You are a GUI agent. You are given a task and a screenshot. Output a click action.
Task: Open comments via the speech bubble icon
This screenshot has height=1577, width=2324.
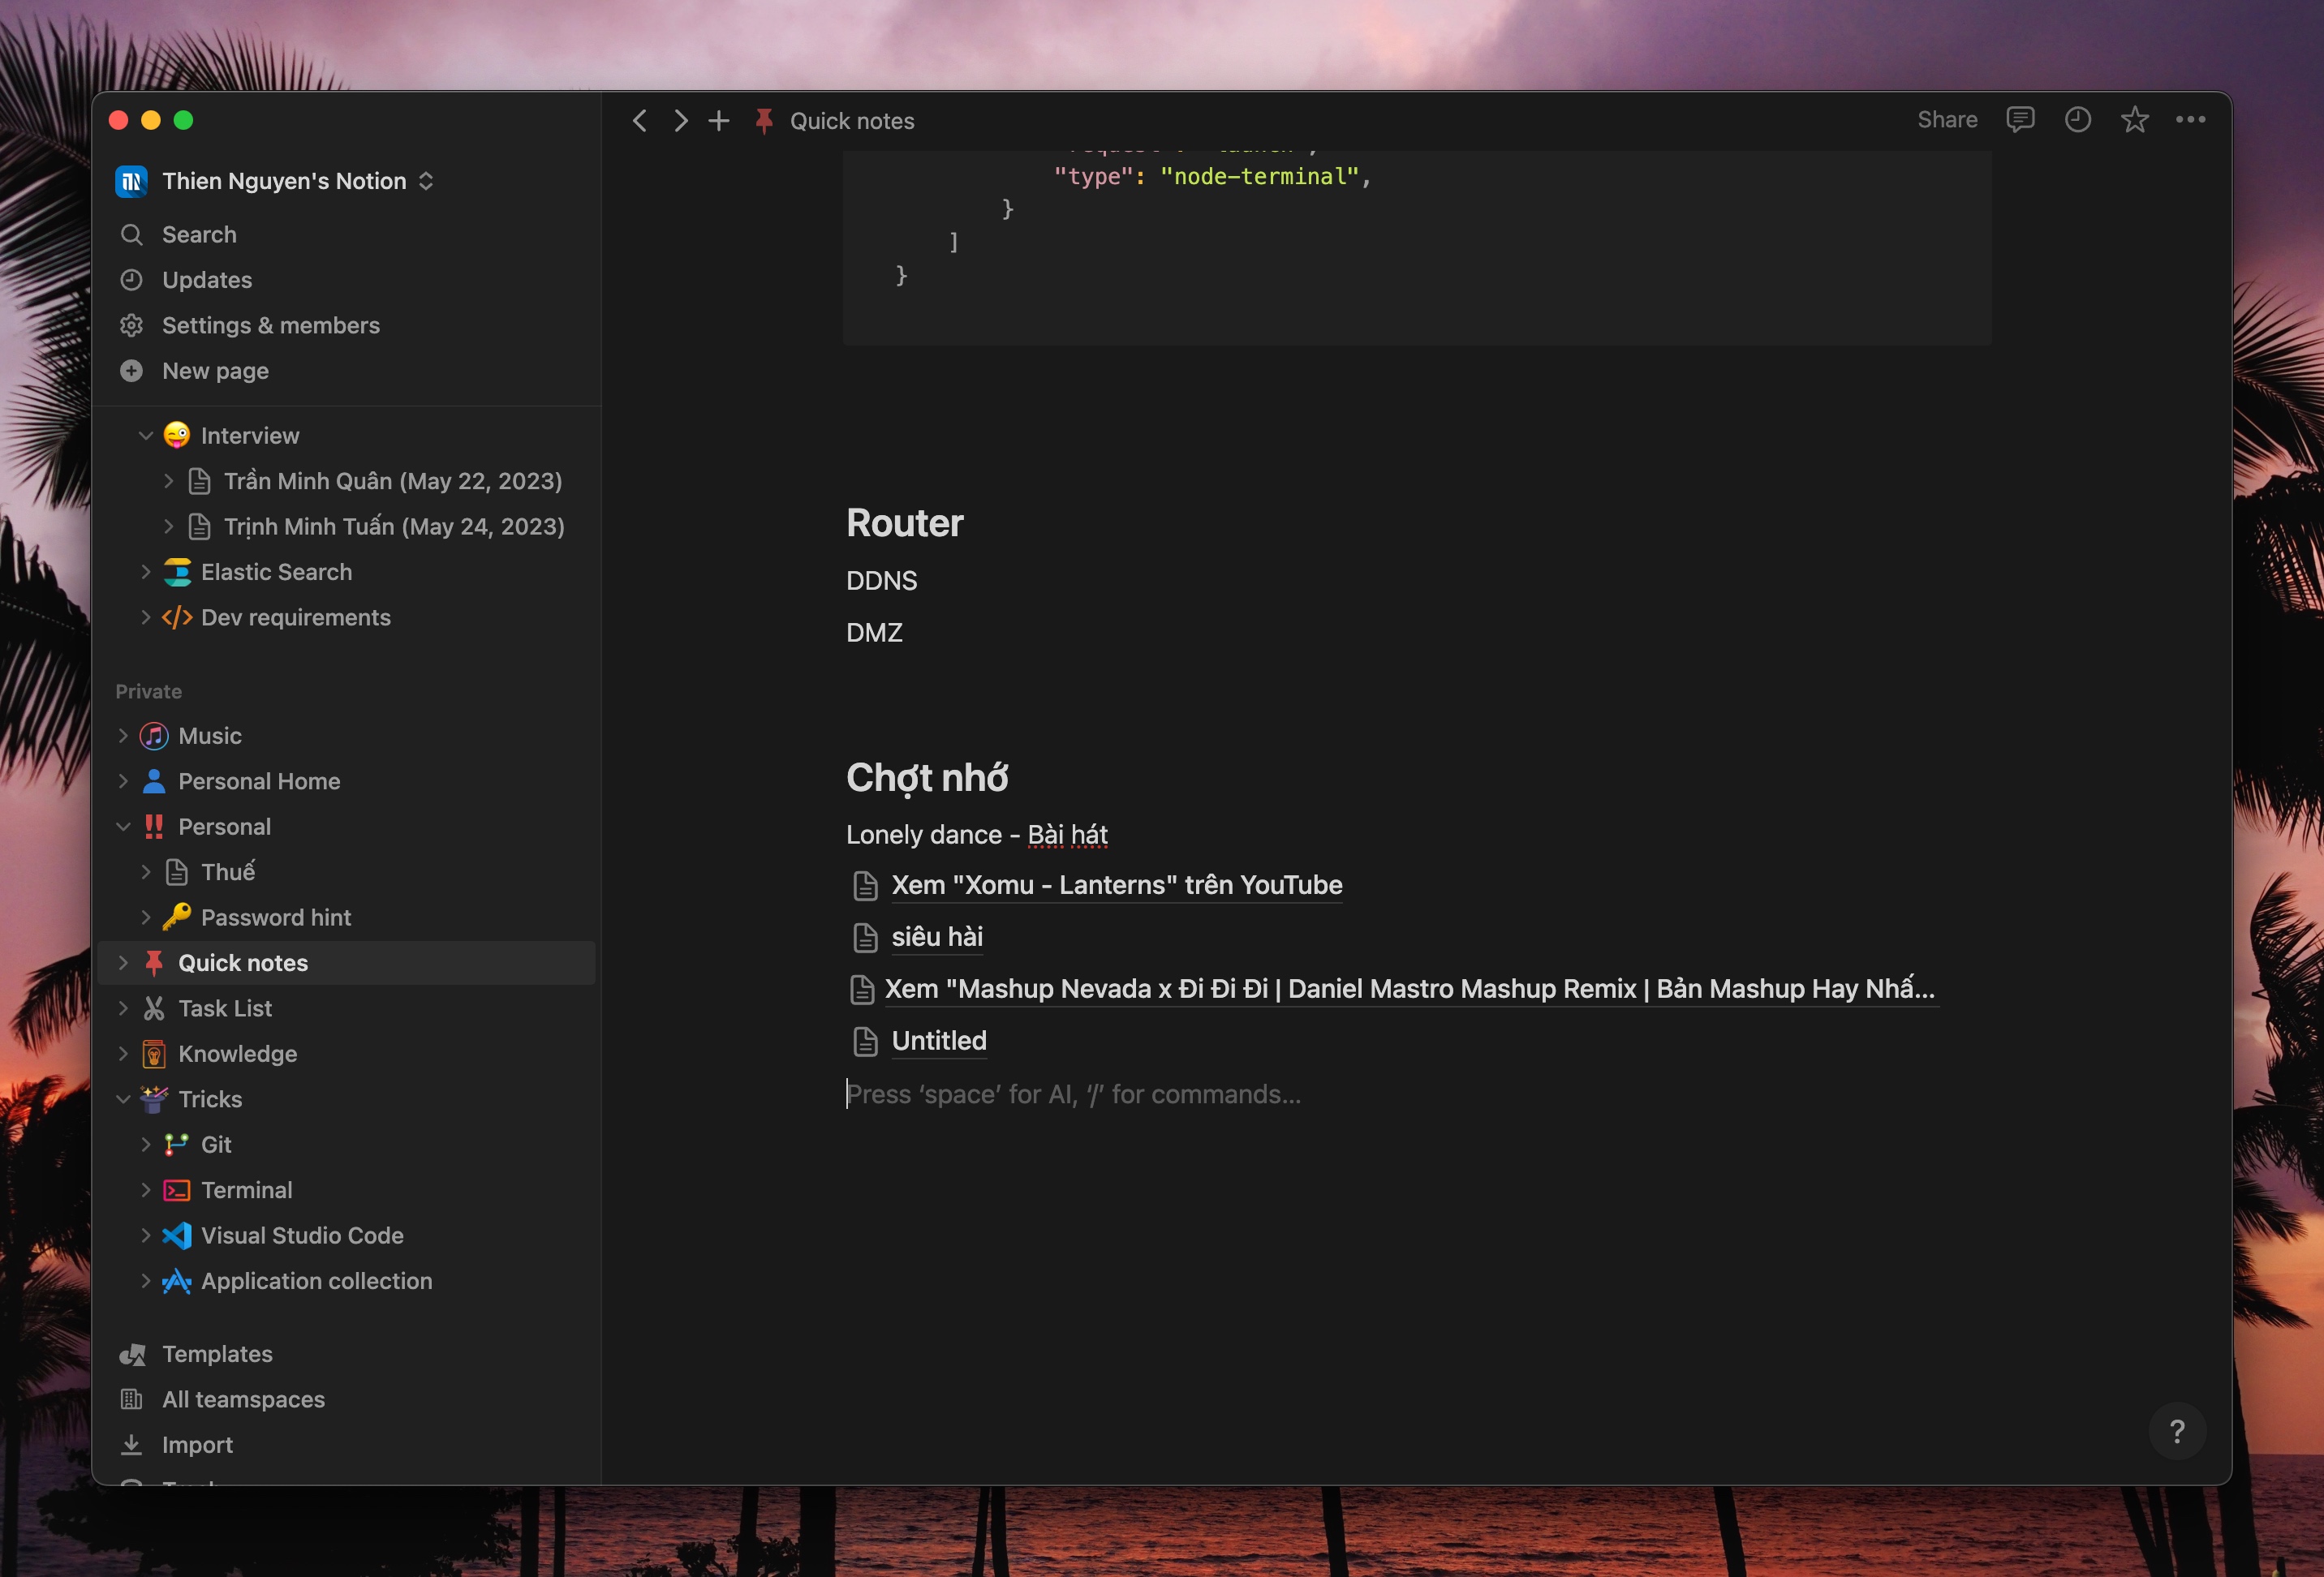click(2020, 119)
